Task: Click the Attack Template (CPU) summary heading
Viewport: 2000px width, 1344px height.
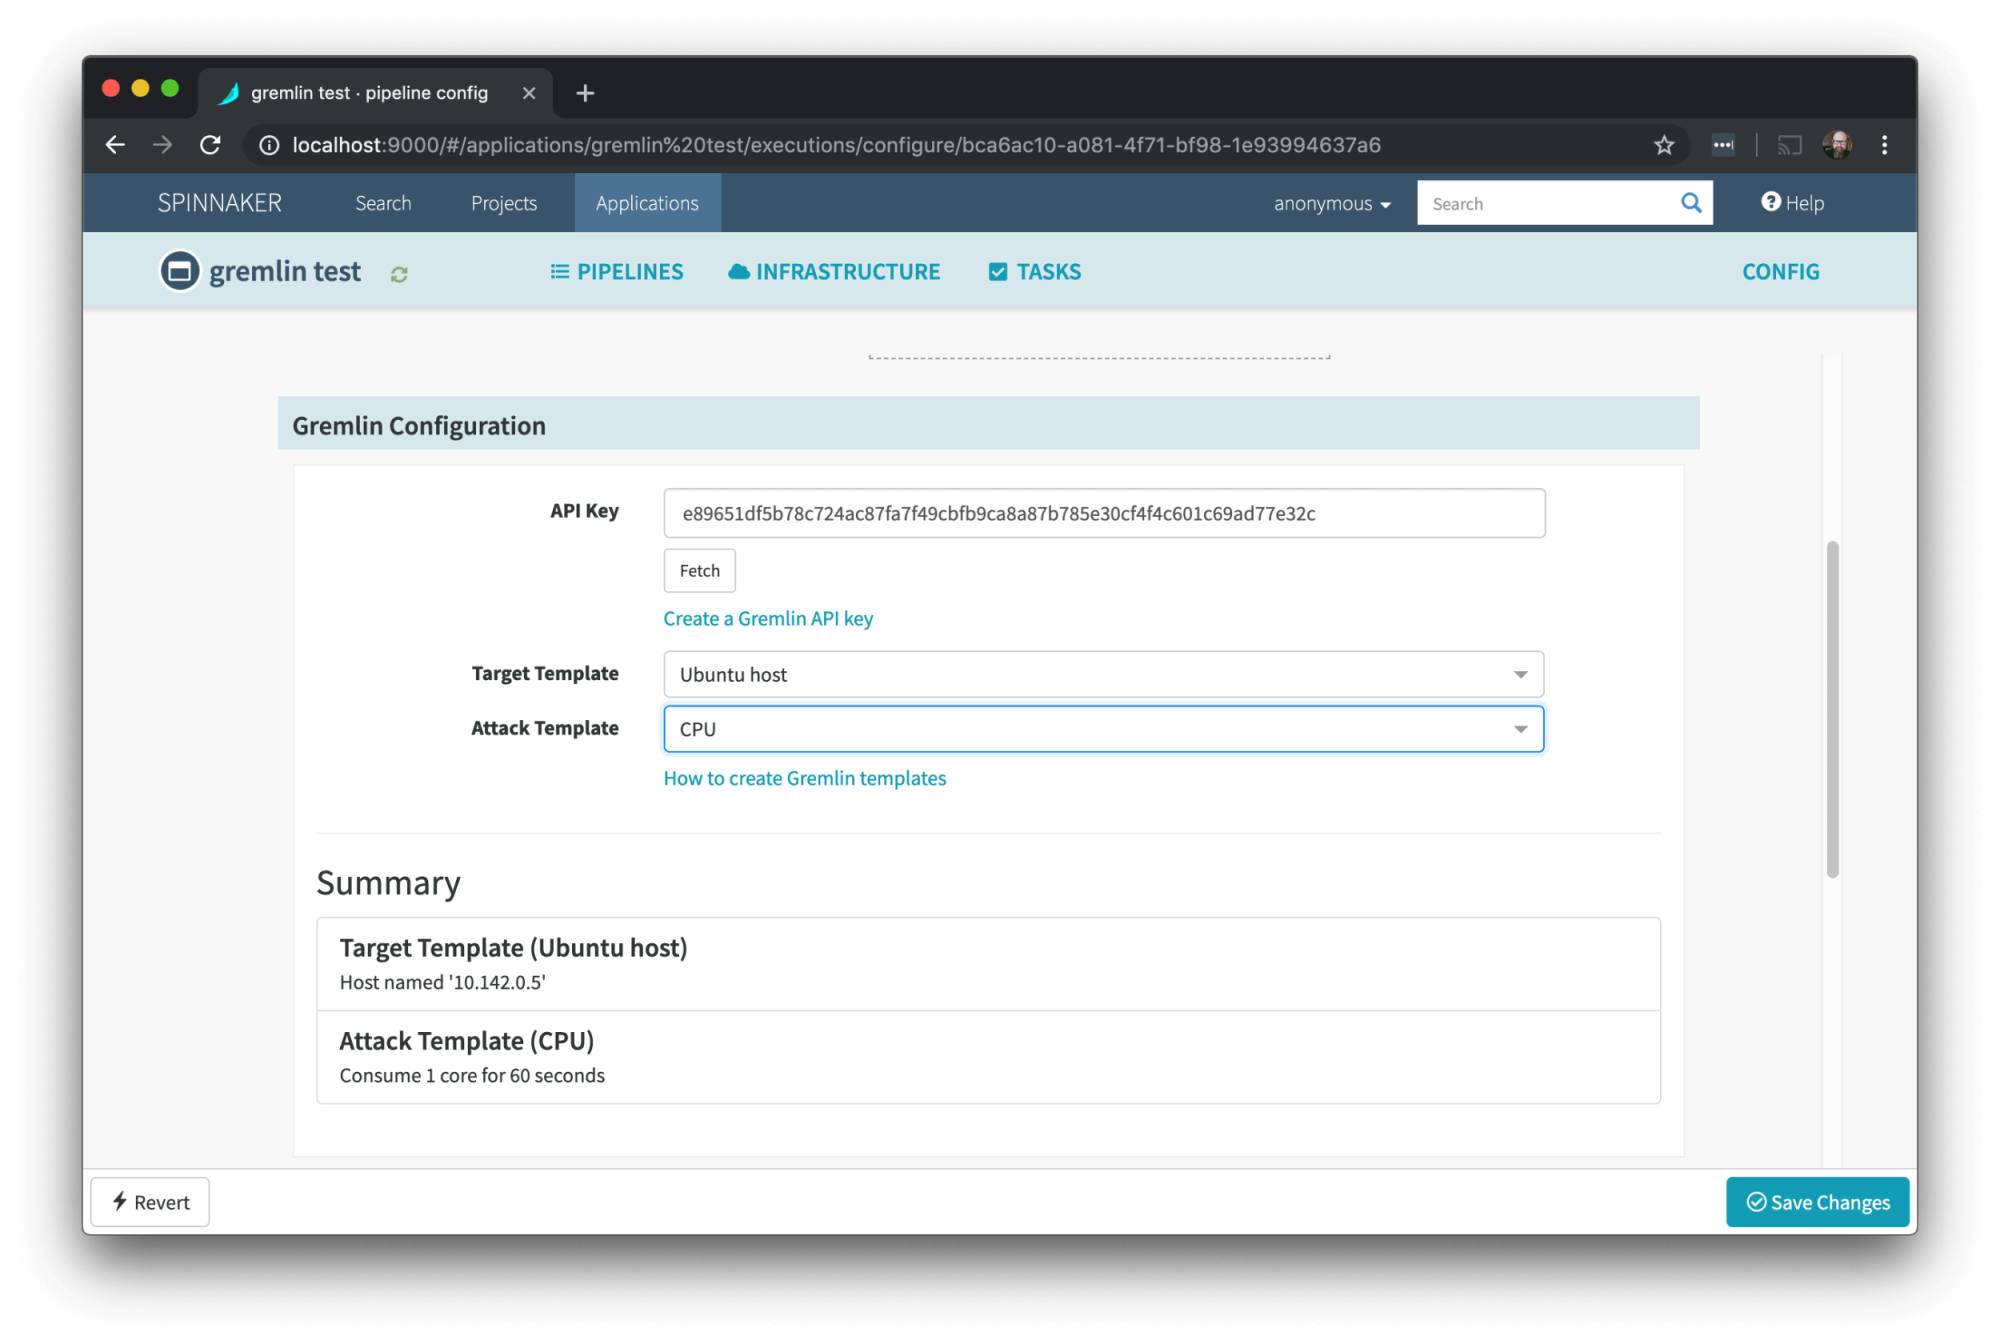Action: click(466, 1041)
